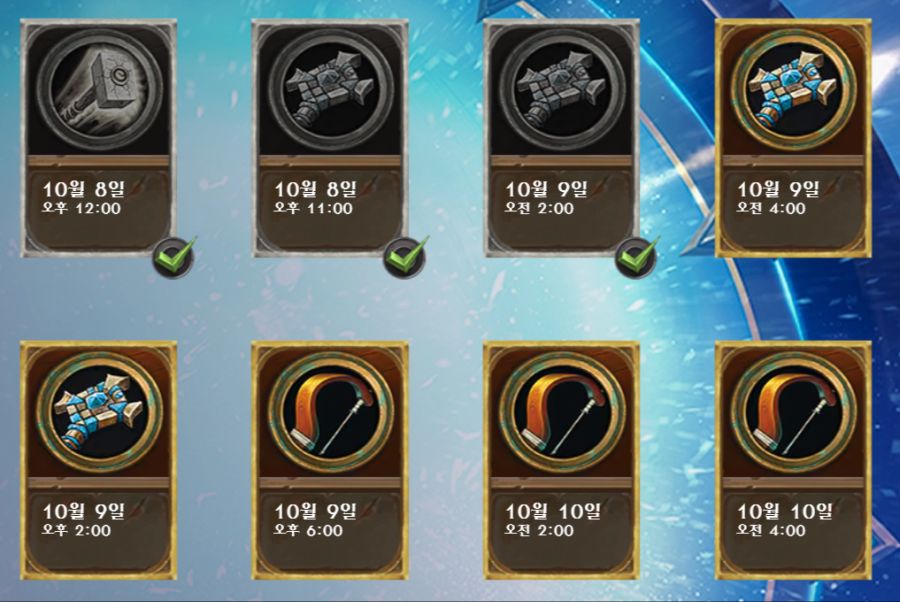Image resolution: width=900 pixels, height=602 pixels.
Task: Click the 10월 8일 오후 12:00 date label
Action: (x=84, y=197)
